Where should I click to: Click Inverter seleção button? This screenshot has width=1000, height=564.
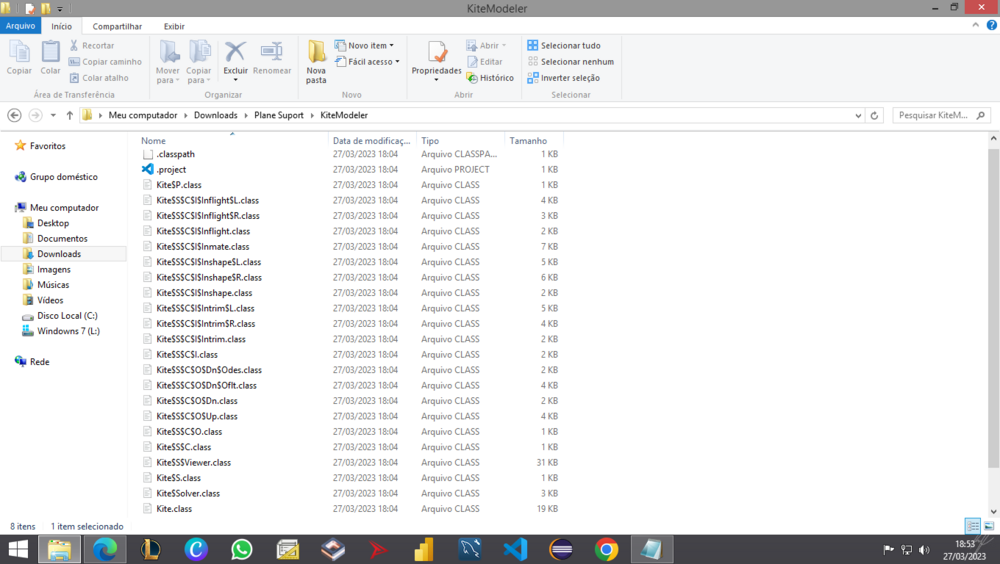(564, 78)
